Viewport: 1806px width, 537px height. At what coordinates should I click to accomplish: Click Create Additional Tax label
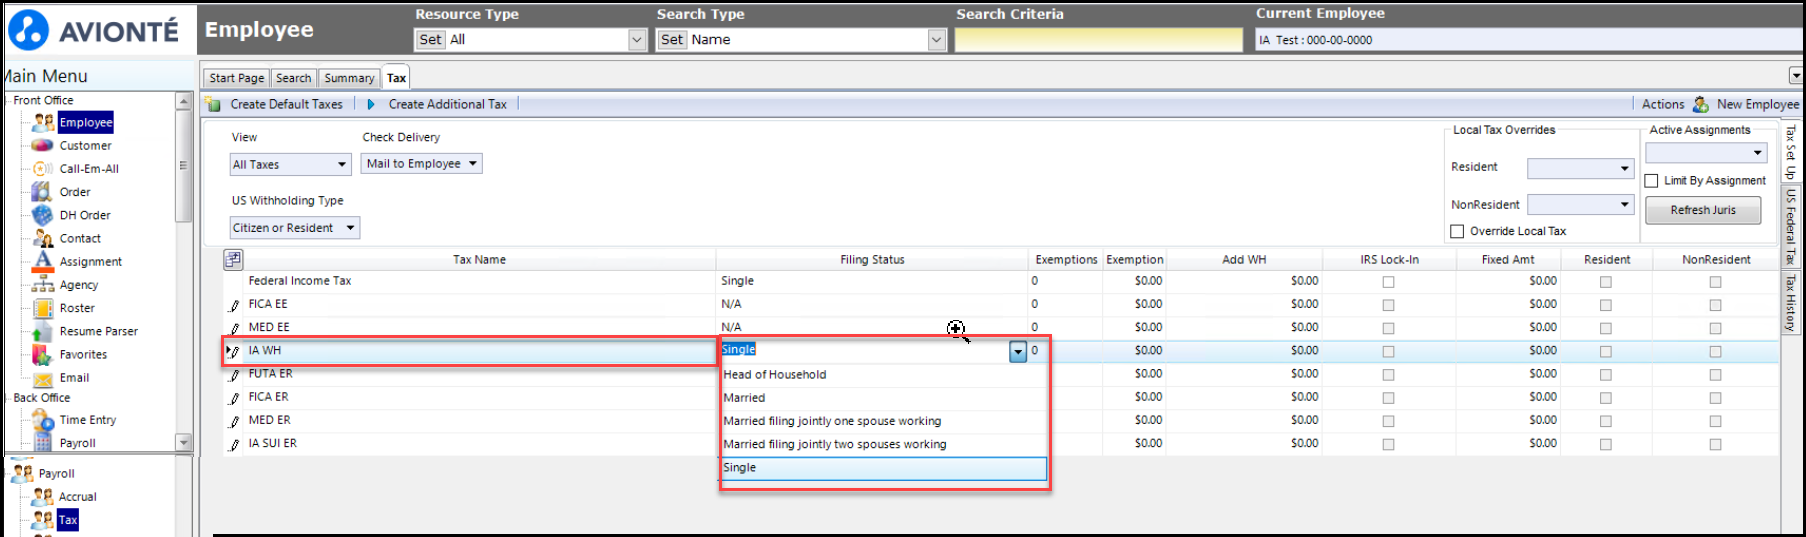(447, 104)
